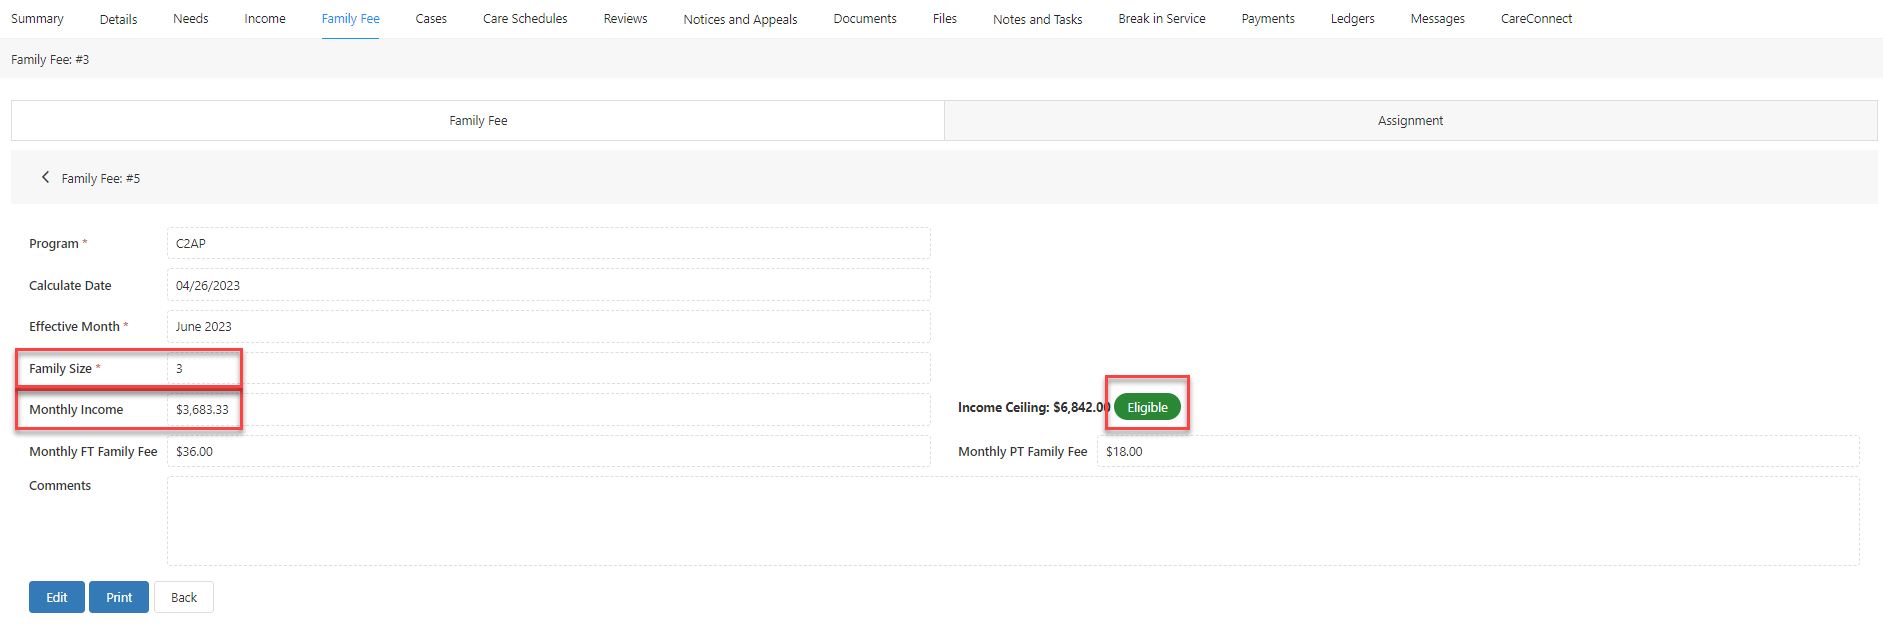Click the Monthly PT Family Fee field $18.00
Image resolution: width=1883 pixels, height=629 pixels.
point(1478,451)
